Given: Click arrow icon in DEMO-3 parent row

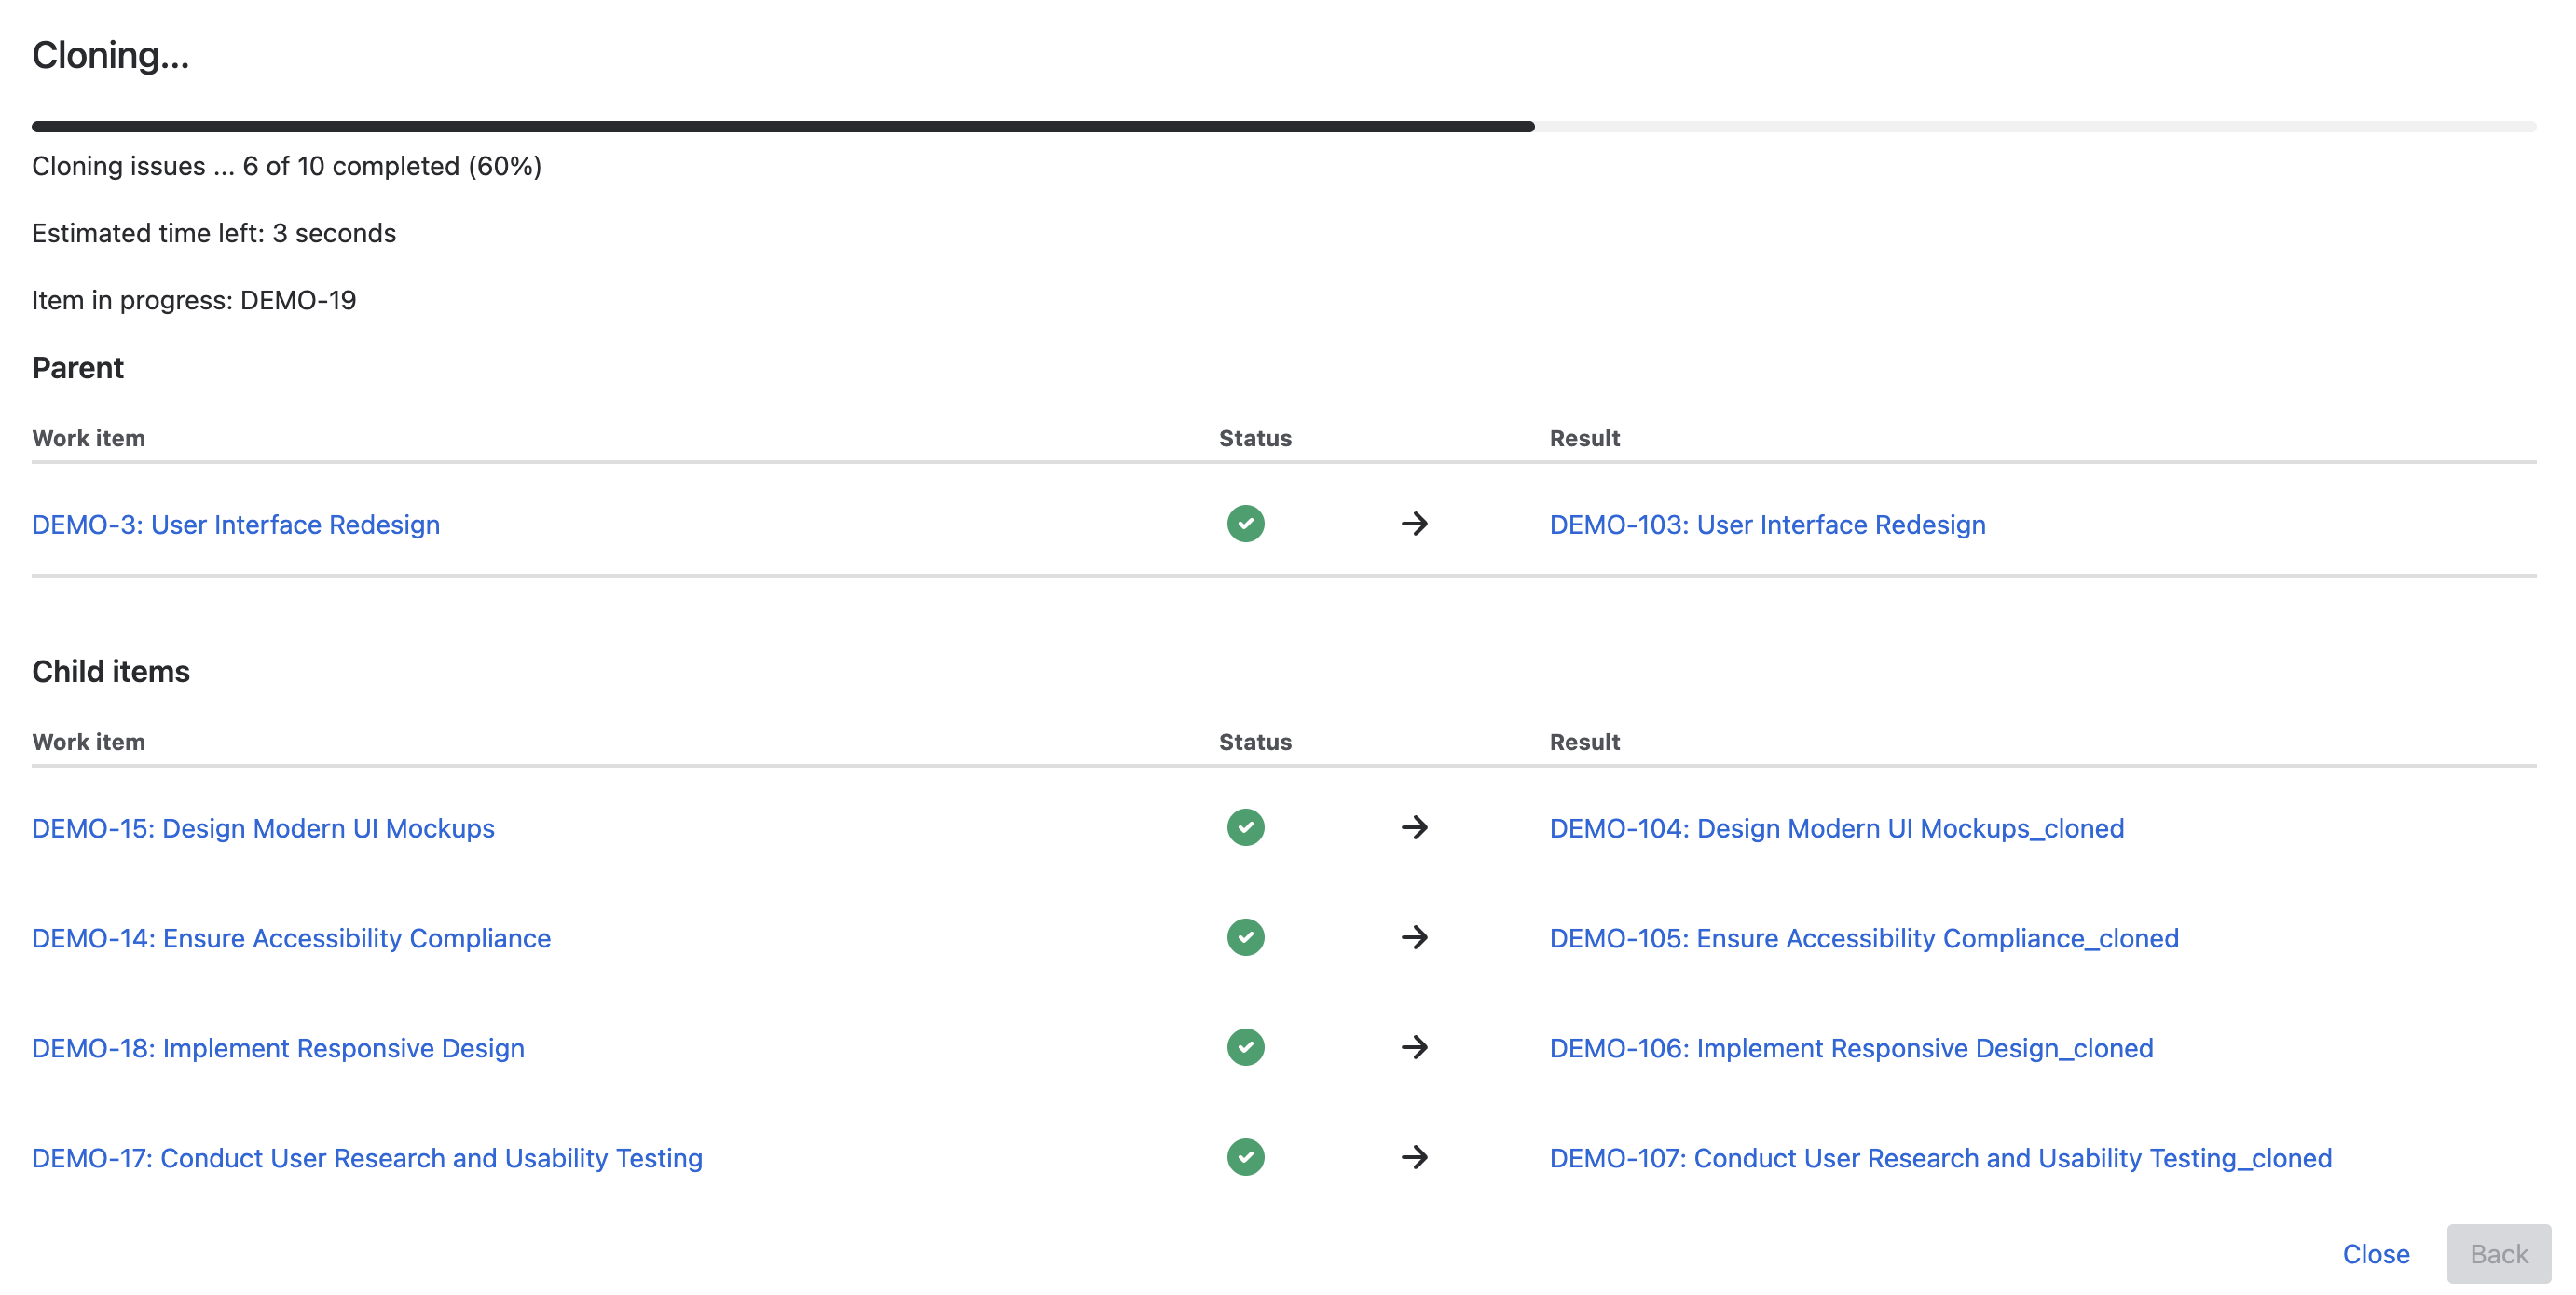Looking at the screenshot, I should click(1414, 524).
